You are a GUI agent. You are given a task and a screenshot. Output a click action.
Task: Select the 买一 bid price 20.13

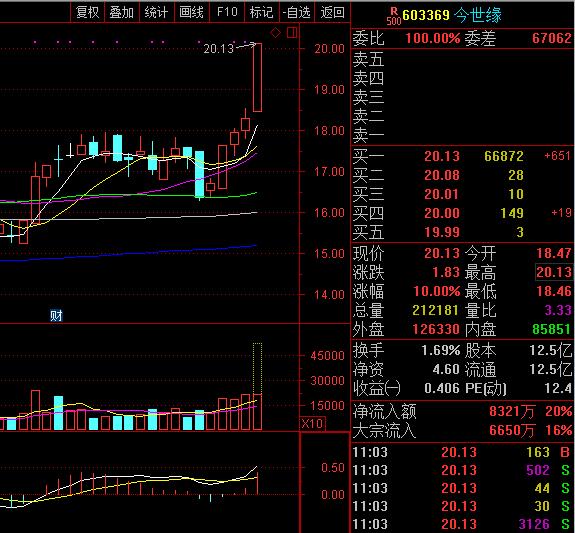coord(442,156)
